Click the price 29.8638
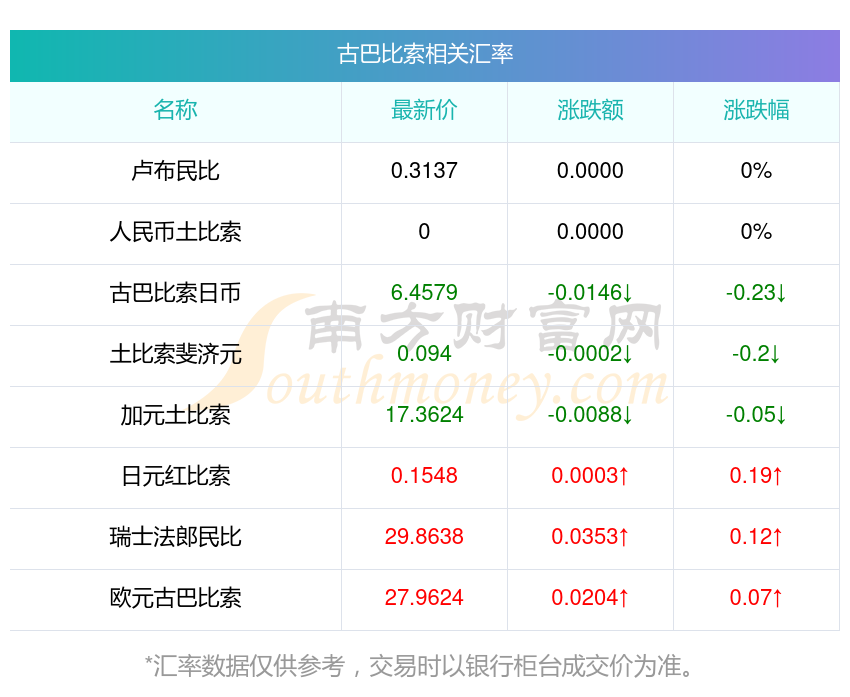Screen dimensions: 850x697 point(424,537)
